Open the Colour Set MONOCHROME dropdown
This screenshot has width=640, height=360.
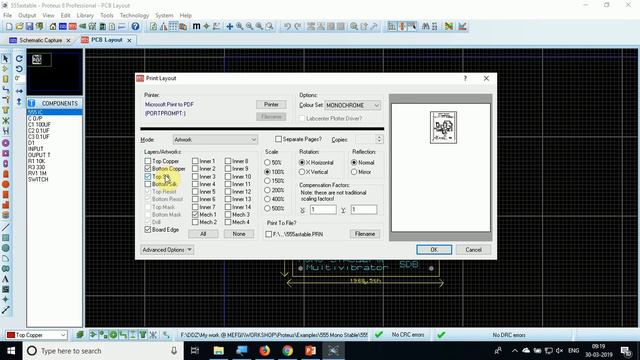click(x=353, y=105)
